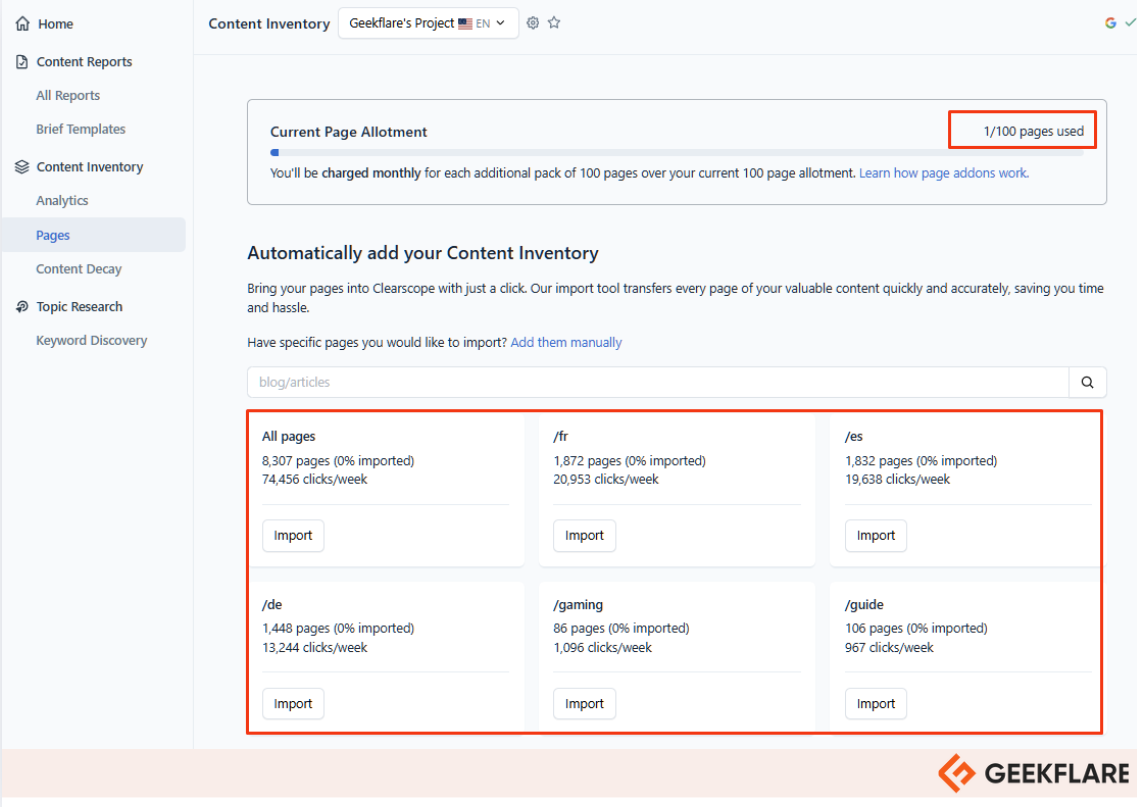Click the '/guide' card title
Screen dimensions: 1137x807
pyautogui.click(x=864, y=605)
